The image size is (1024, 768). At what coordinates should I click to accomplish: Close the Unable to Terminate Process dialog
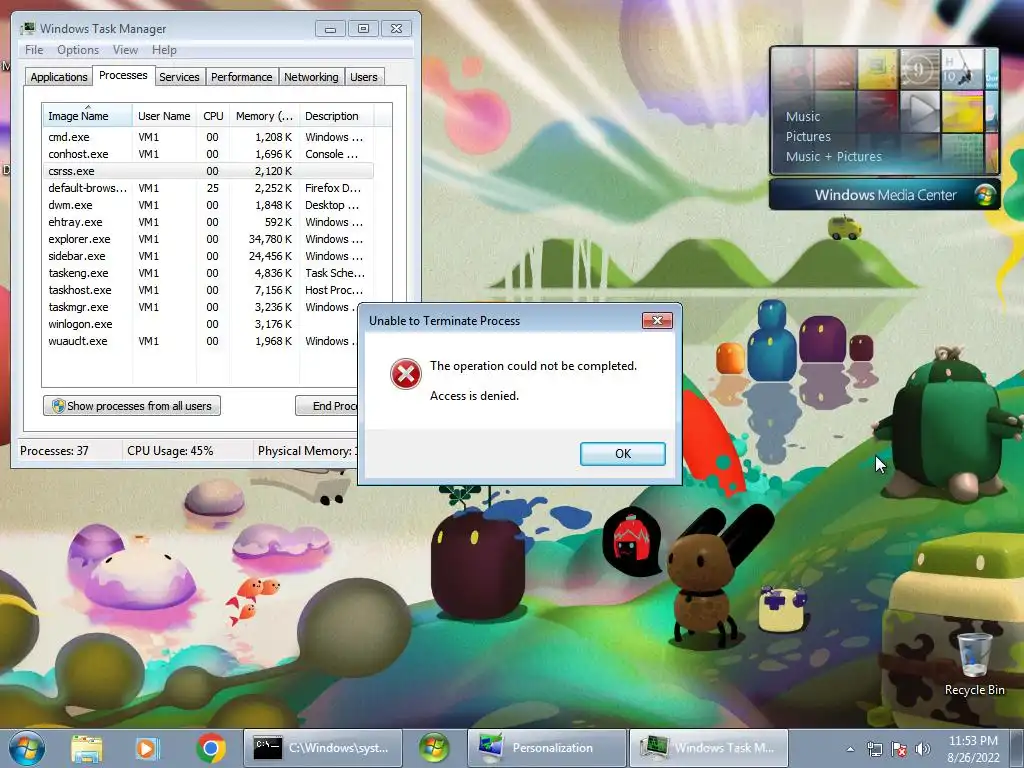[657, 320]
